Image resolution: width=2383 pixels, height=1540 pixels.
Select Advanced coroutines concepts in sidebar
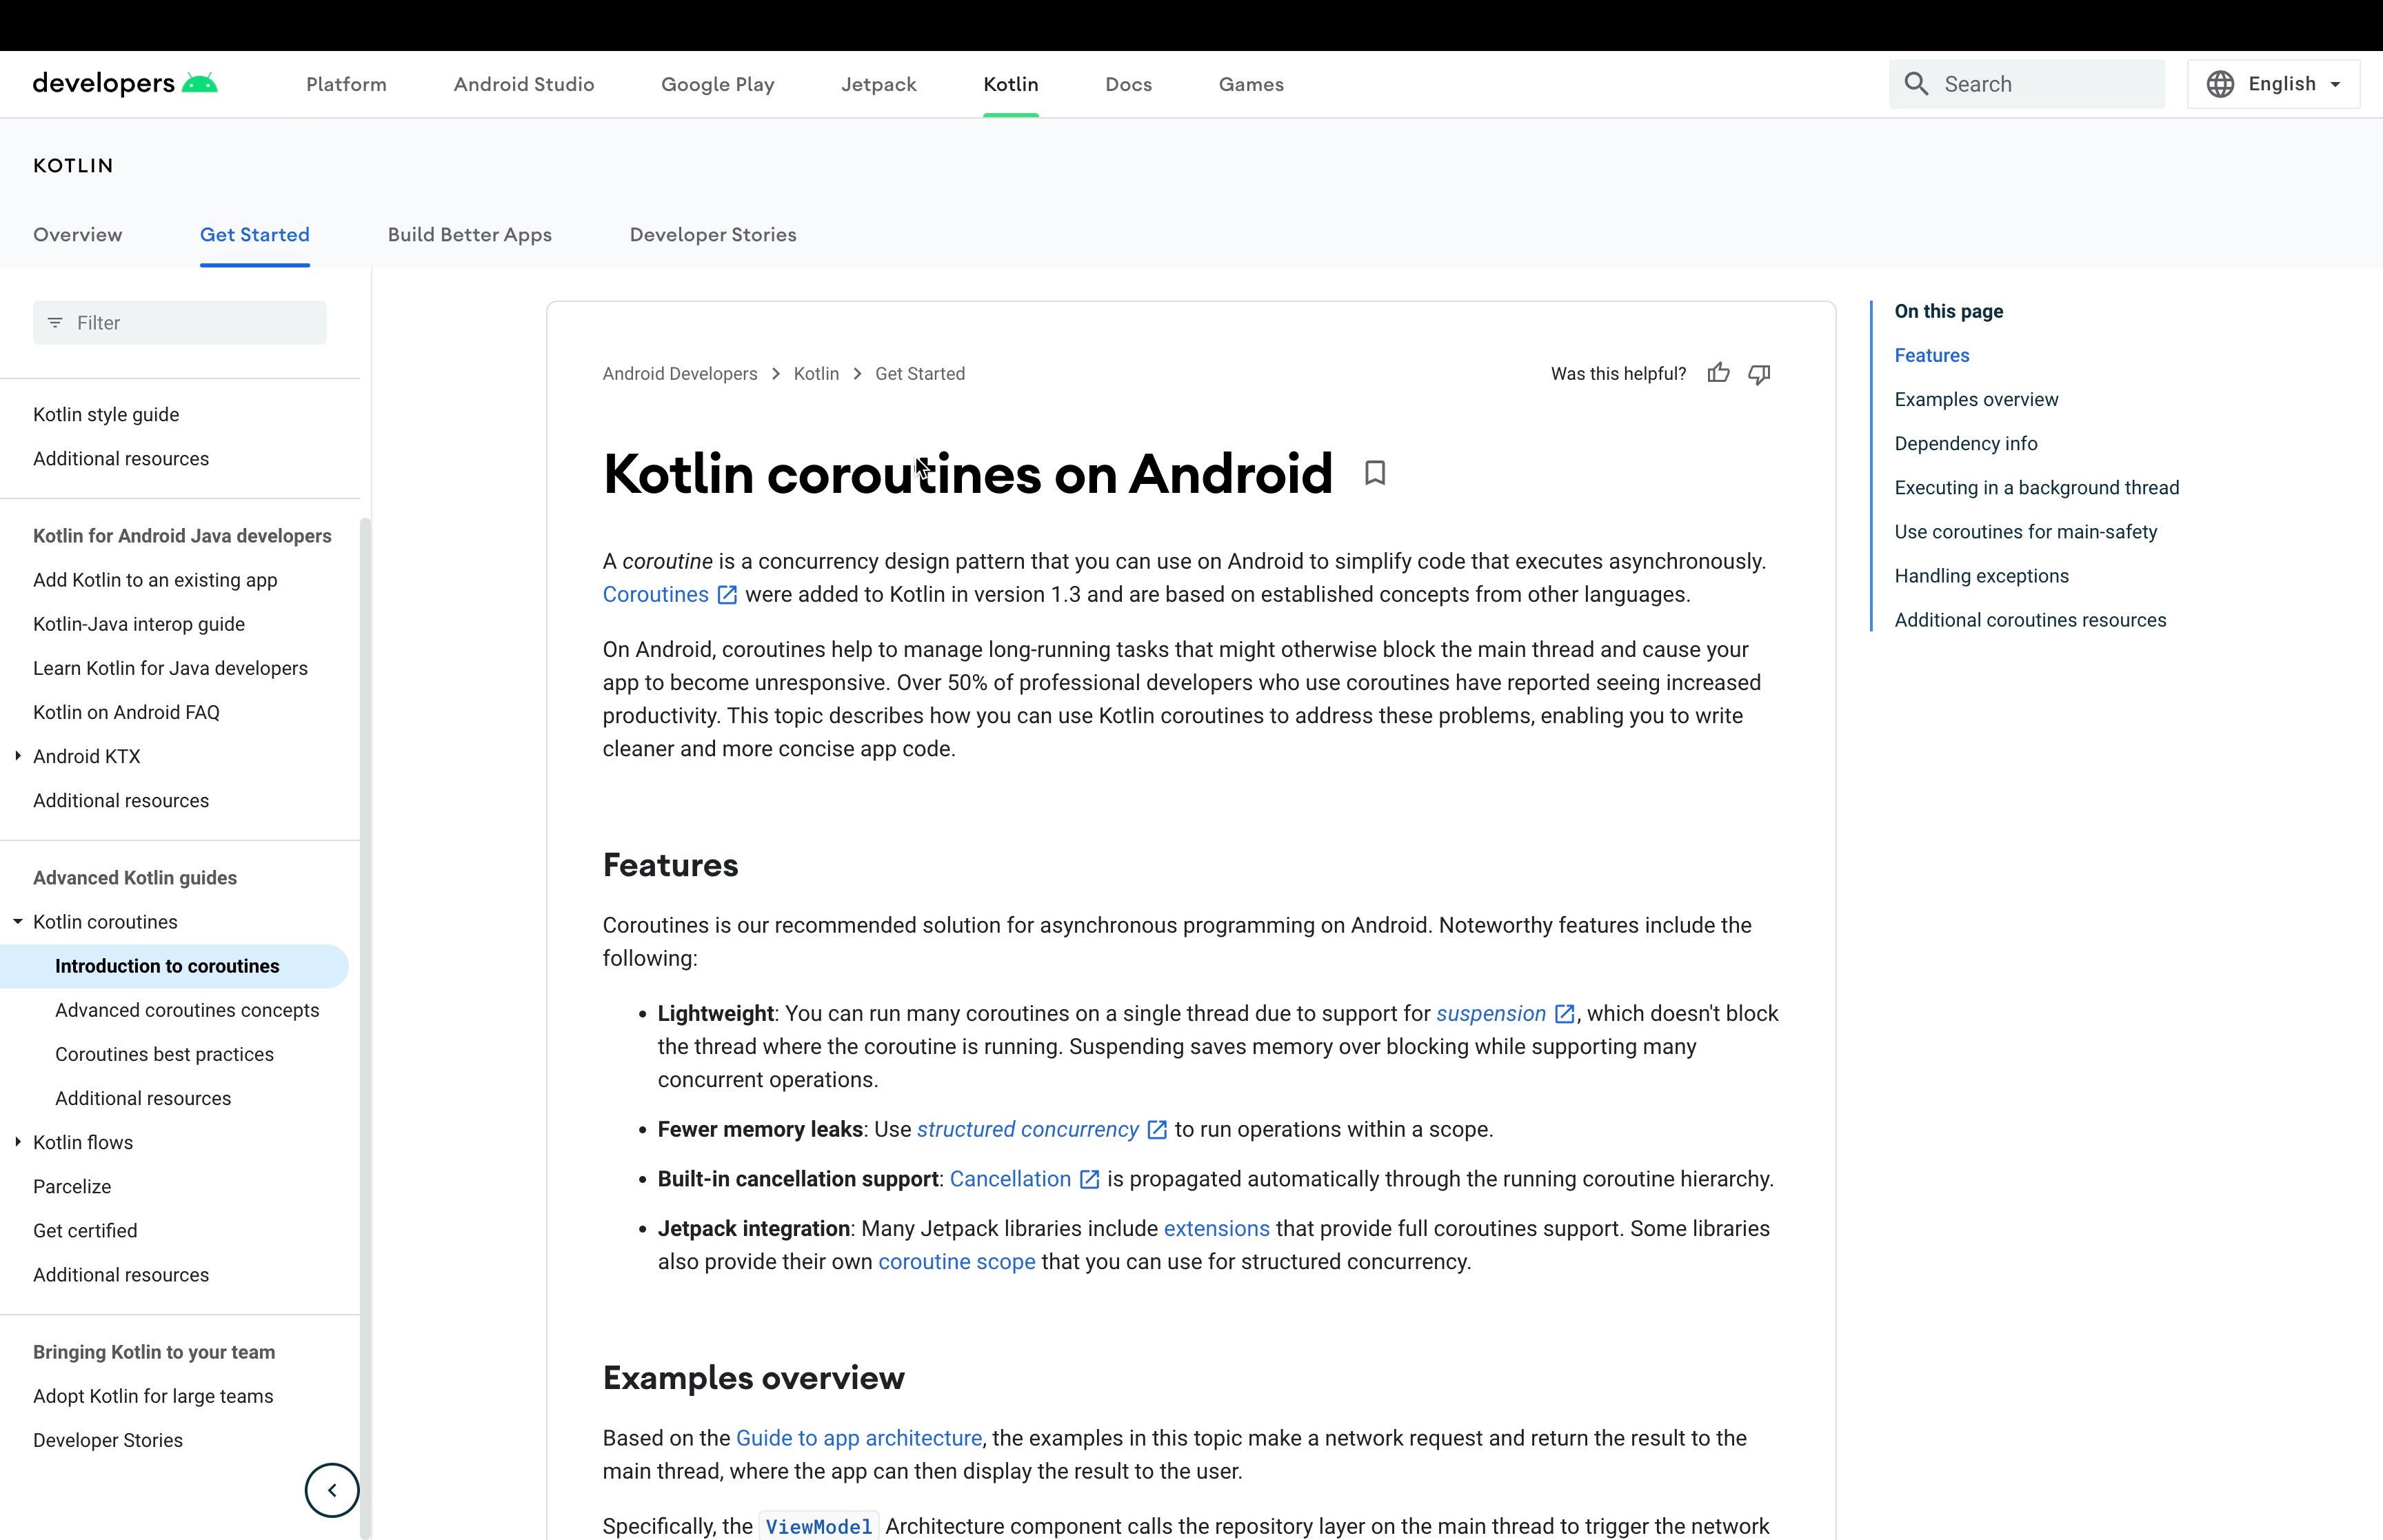187,1010
